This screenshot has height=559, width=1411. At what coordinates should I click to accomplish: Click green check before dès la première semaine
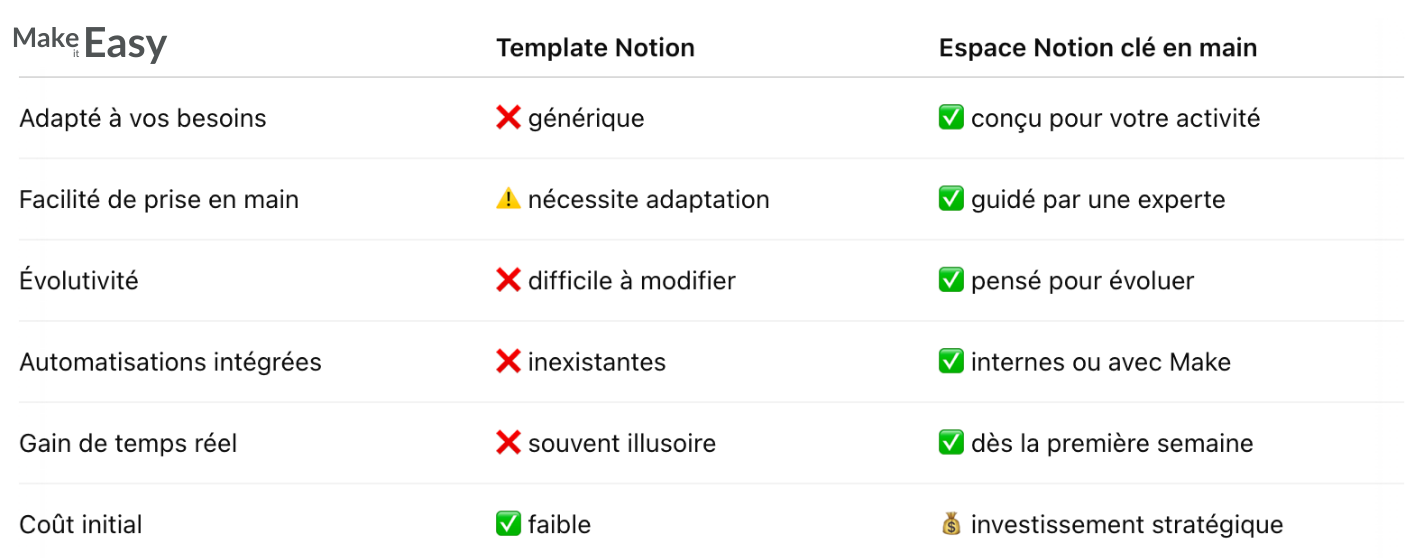[x=951, y=443]
